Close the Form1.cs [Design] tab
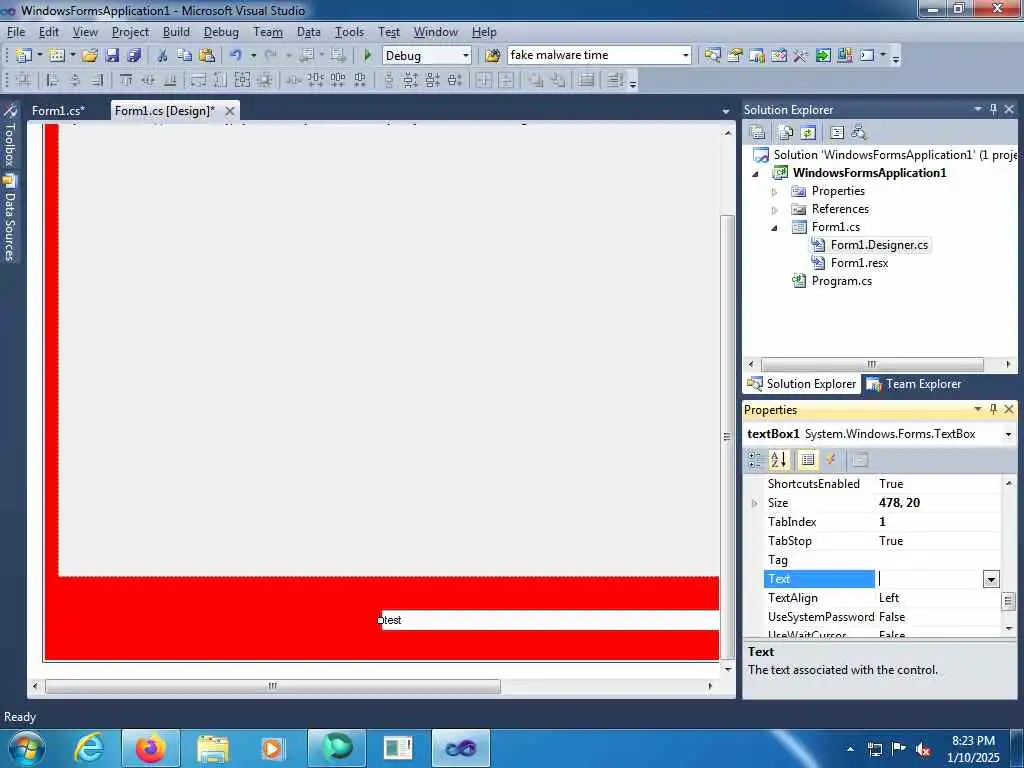This screenshot has height=768, width=1024. (x=229, y=111)
